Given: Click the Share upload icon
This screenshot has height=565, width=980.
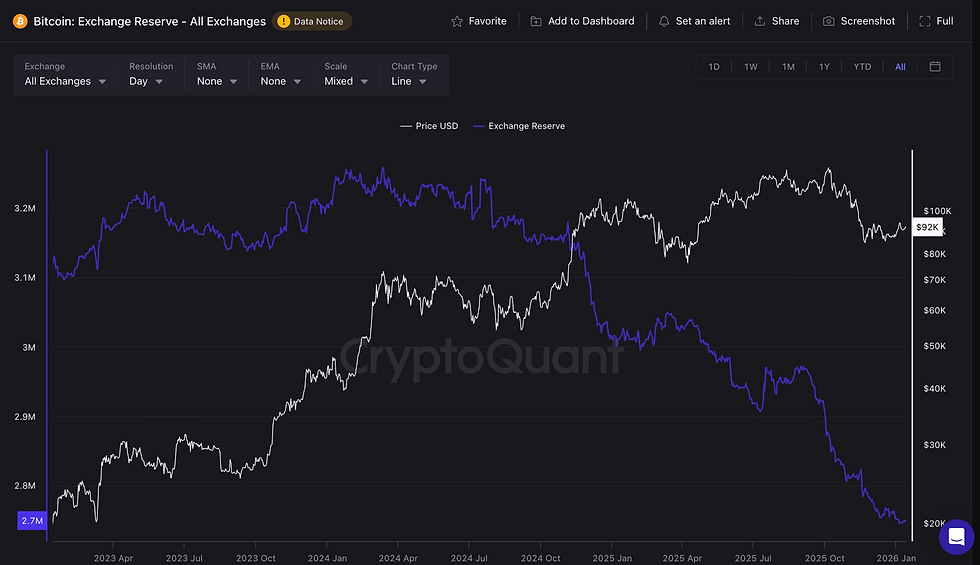Looking at the screenshot, I should [760, 21].
